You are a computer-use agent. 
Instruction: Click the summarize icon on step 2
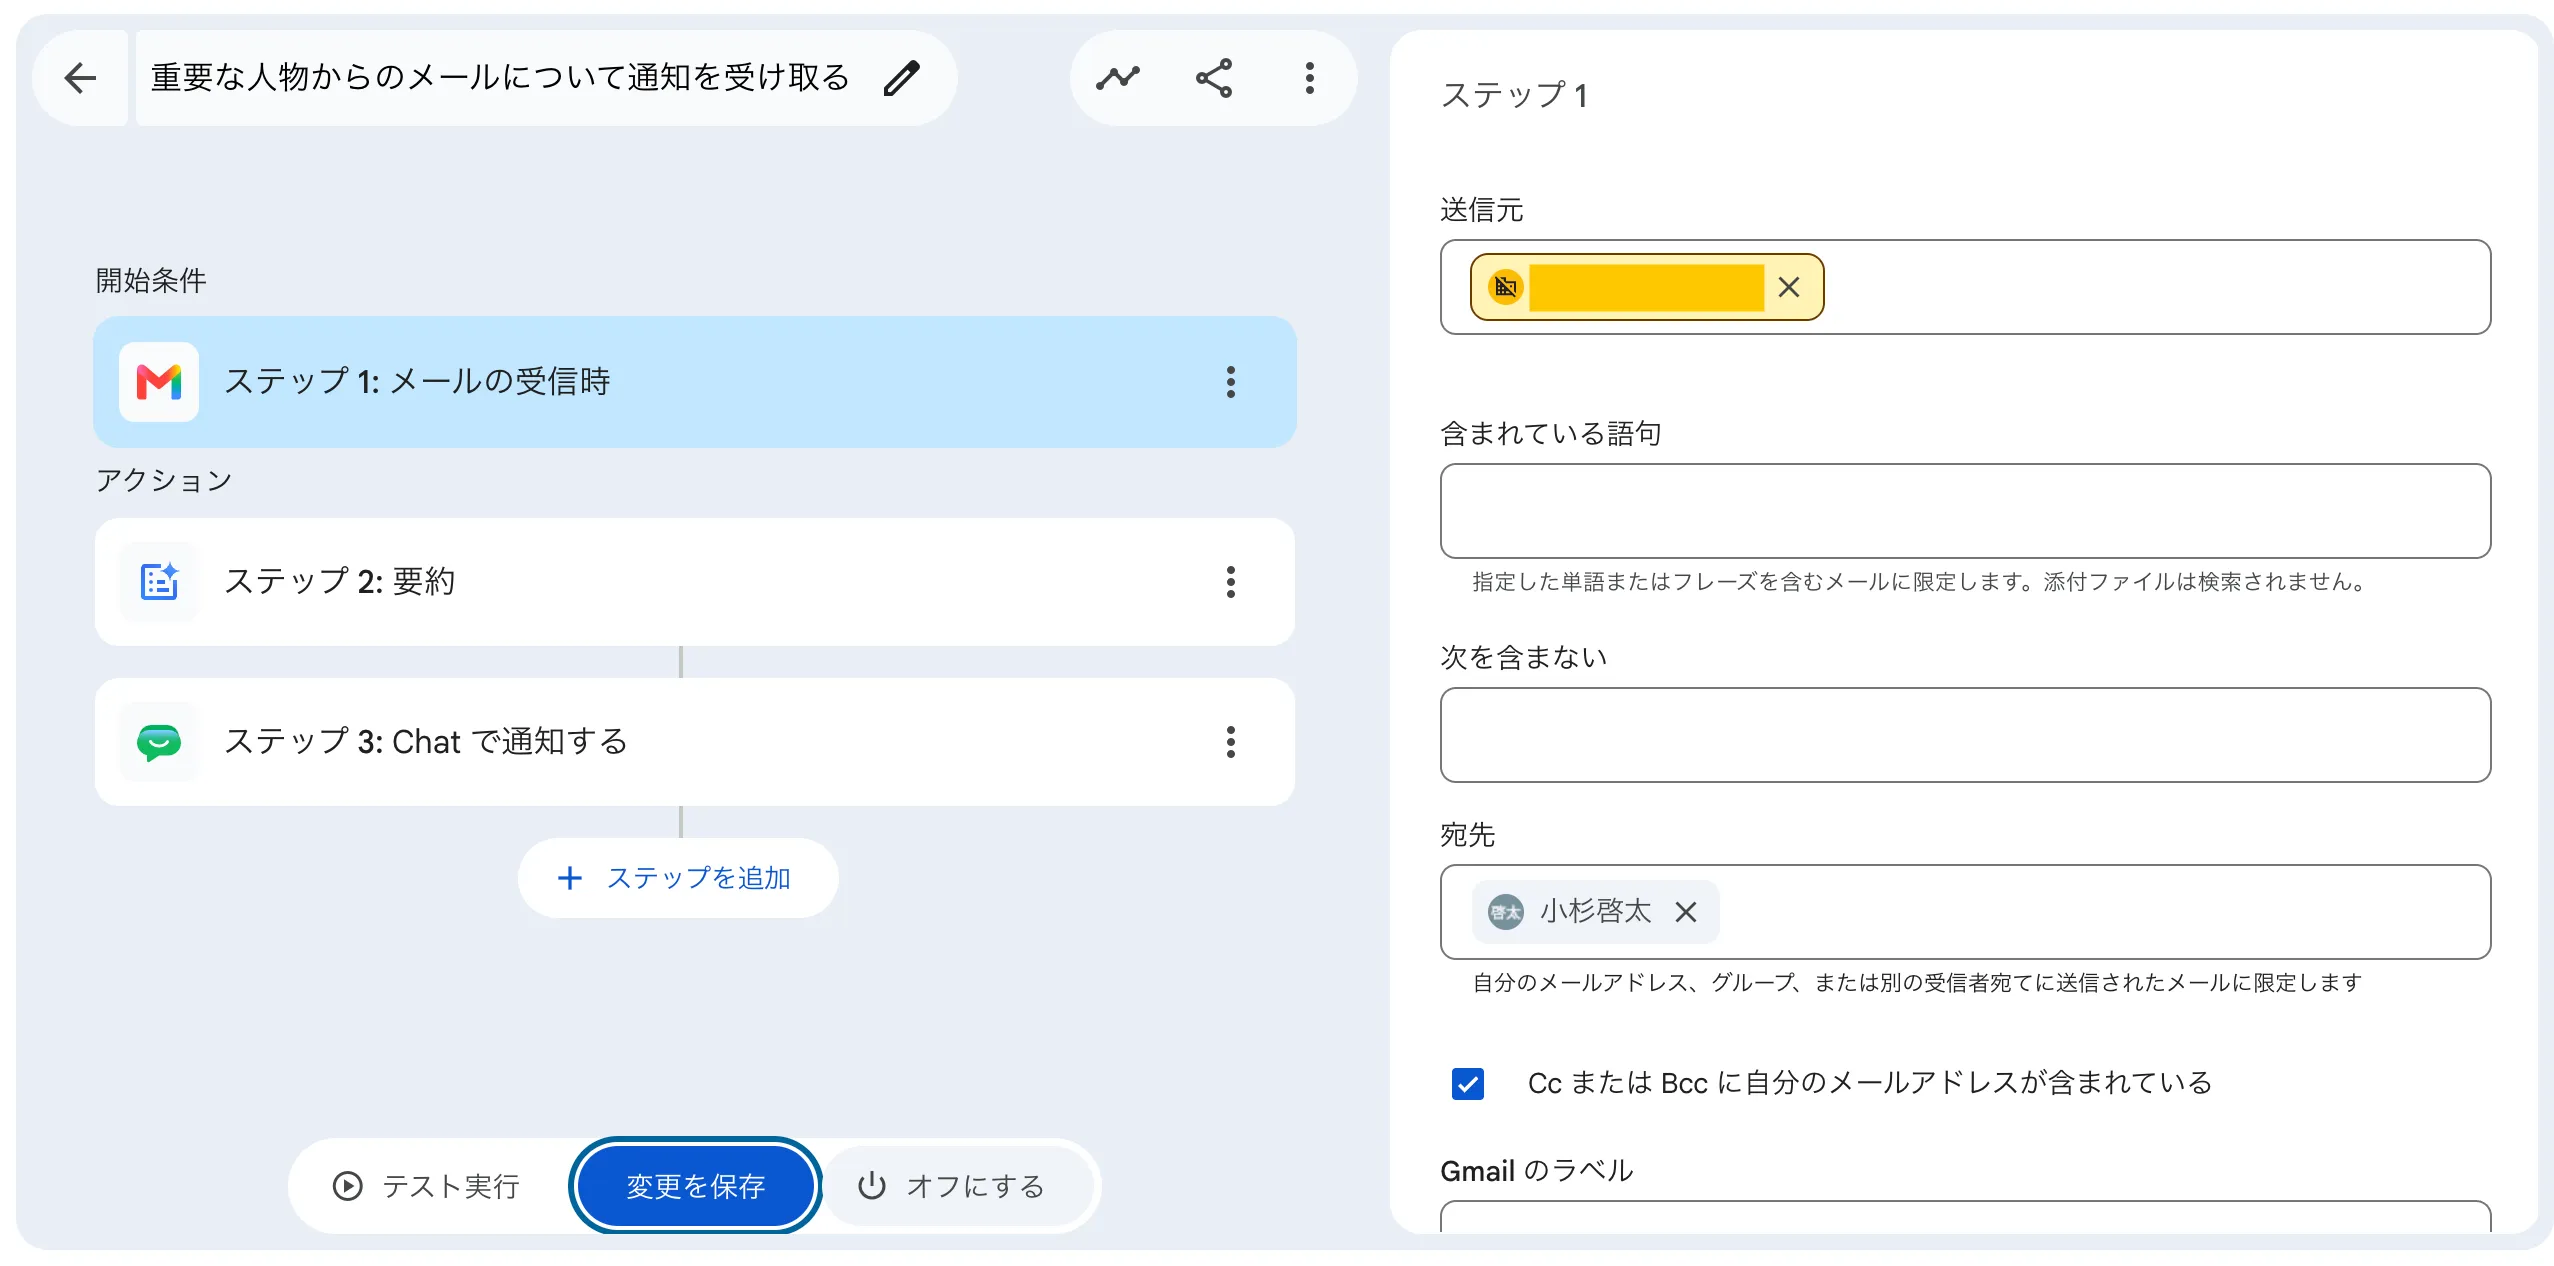pos(159,582)
